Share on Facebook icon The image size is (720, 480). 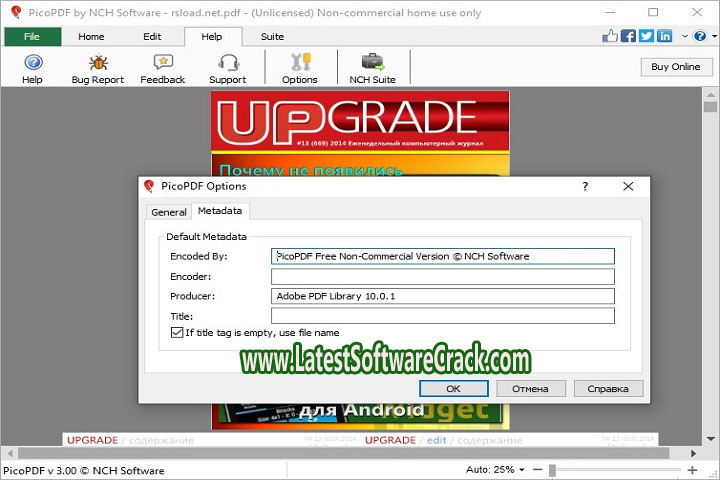[628, 36]
